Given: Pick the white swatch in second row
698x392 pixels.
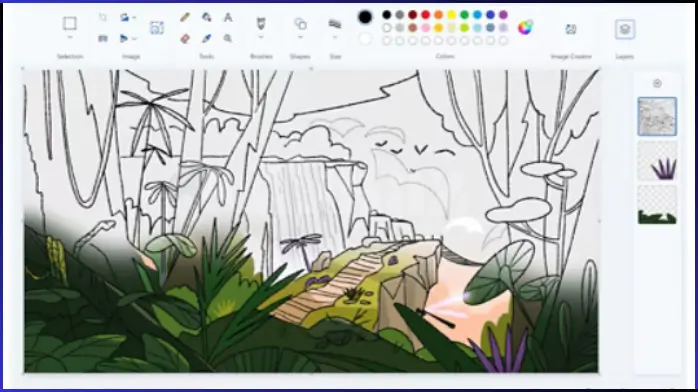Looking at the screenshot, I should pyautogui.click(x=387, y=28).
